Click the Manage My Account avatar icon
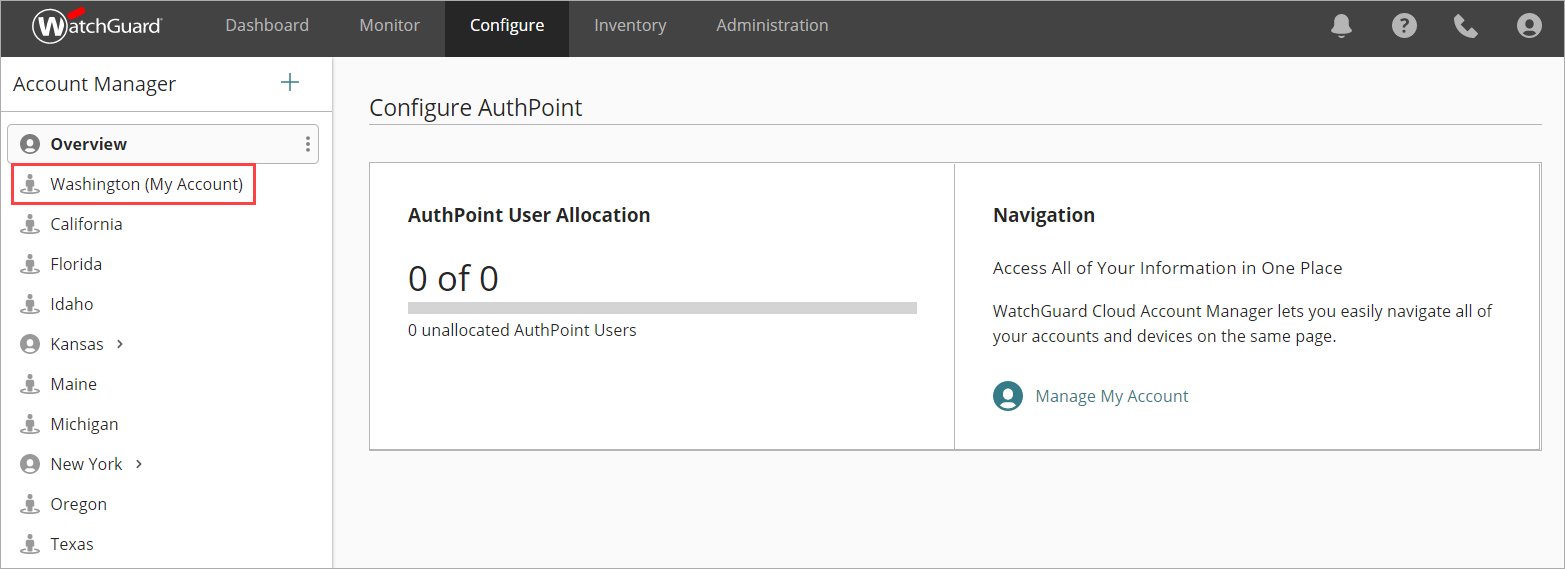Image resolution: width=1565 pixels, height=569 pixels. [1007, 396]
